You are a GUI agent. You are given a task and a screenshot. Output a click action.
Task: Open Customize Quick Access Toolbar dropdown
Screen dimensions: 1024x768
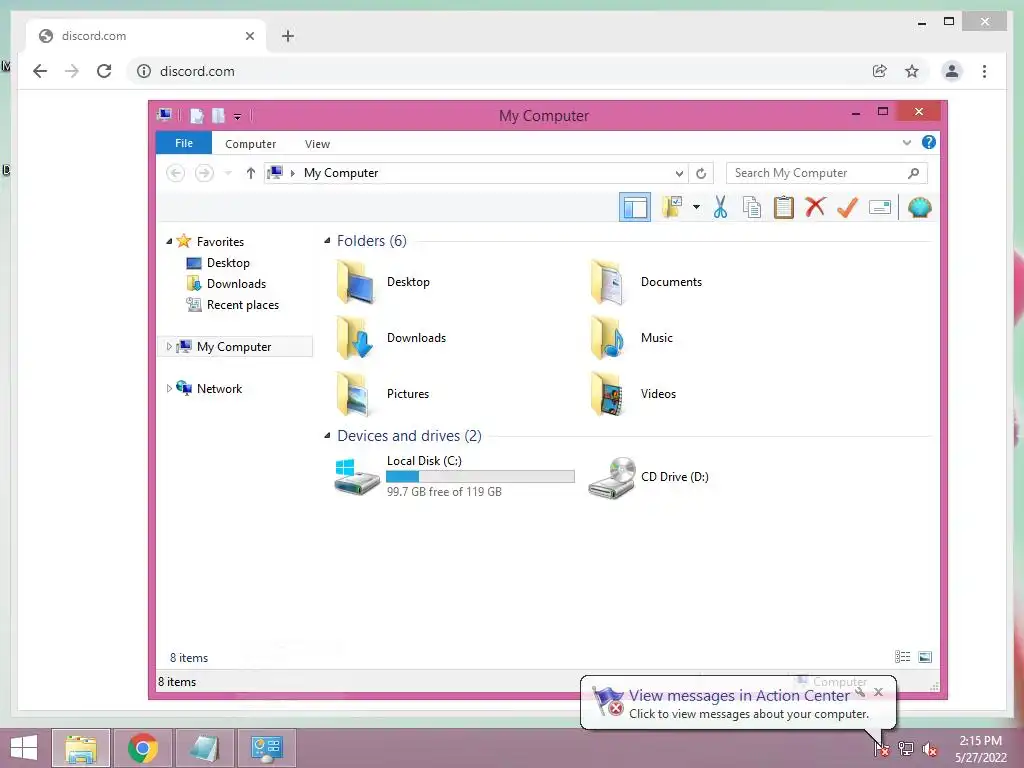pos(238,116)
